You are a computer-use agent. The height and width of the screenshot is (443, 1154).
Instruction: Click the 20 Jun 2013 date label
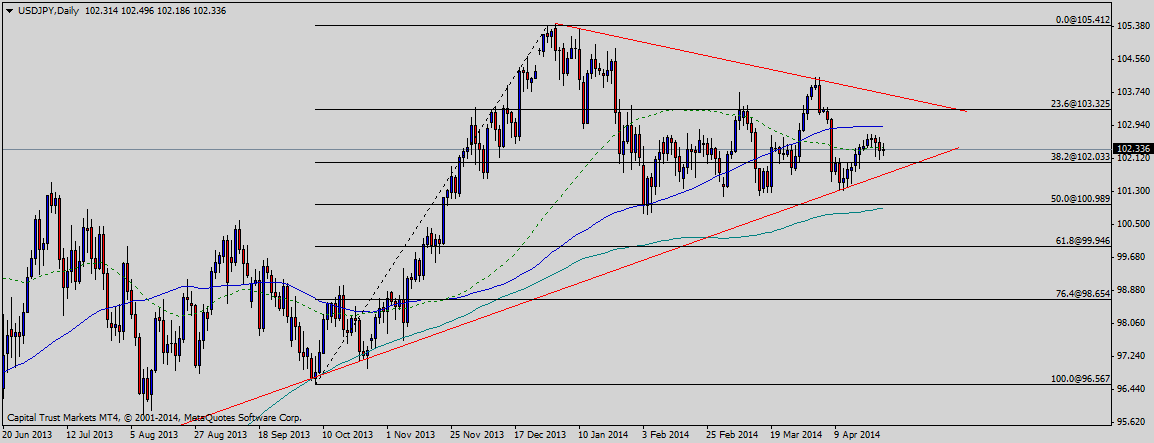tap(28, 435)
